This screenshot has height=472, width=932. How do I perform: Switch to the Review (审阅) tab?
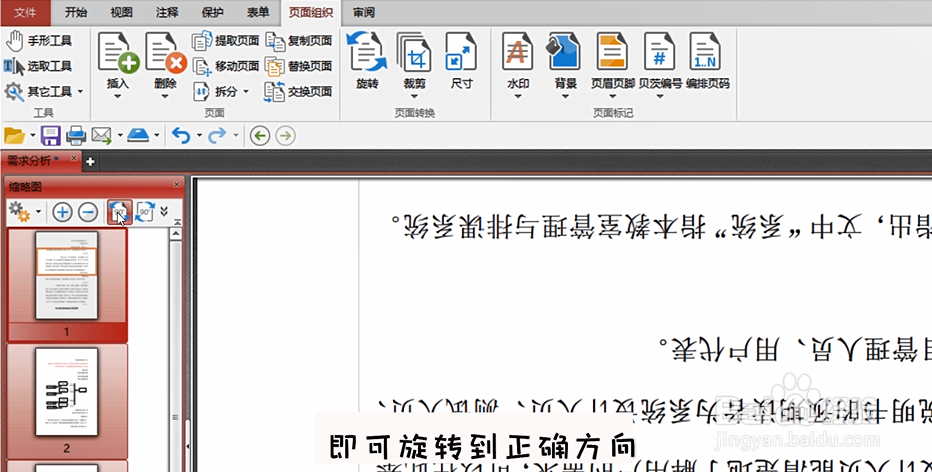363,12
